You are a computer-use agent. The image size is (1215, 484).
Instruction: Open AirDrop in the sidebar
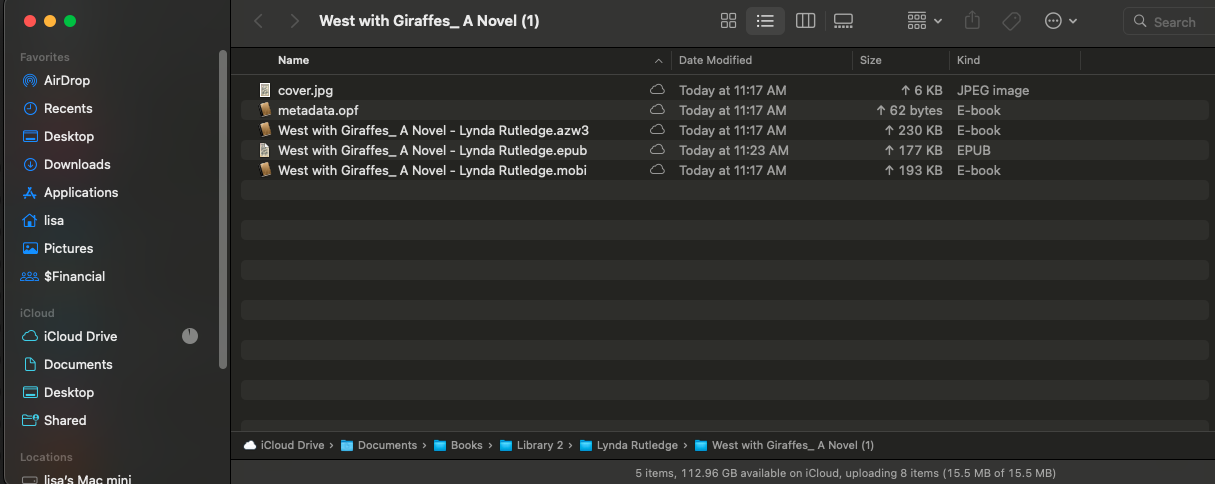67,80
